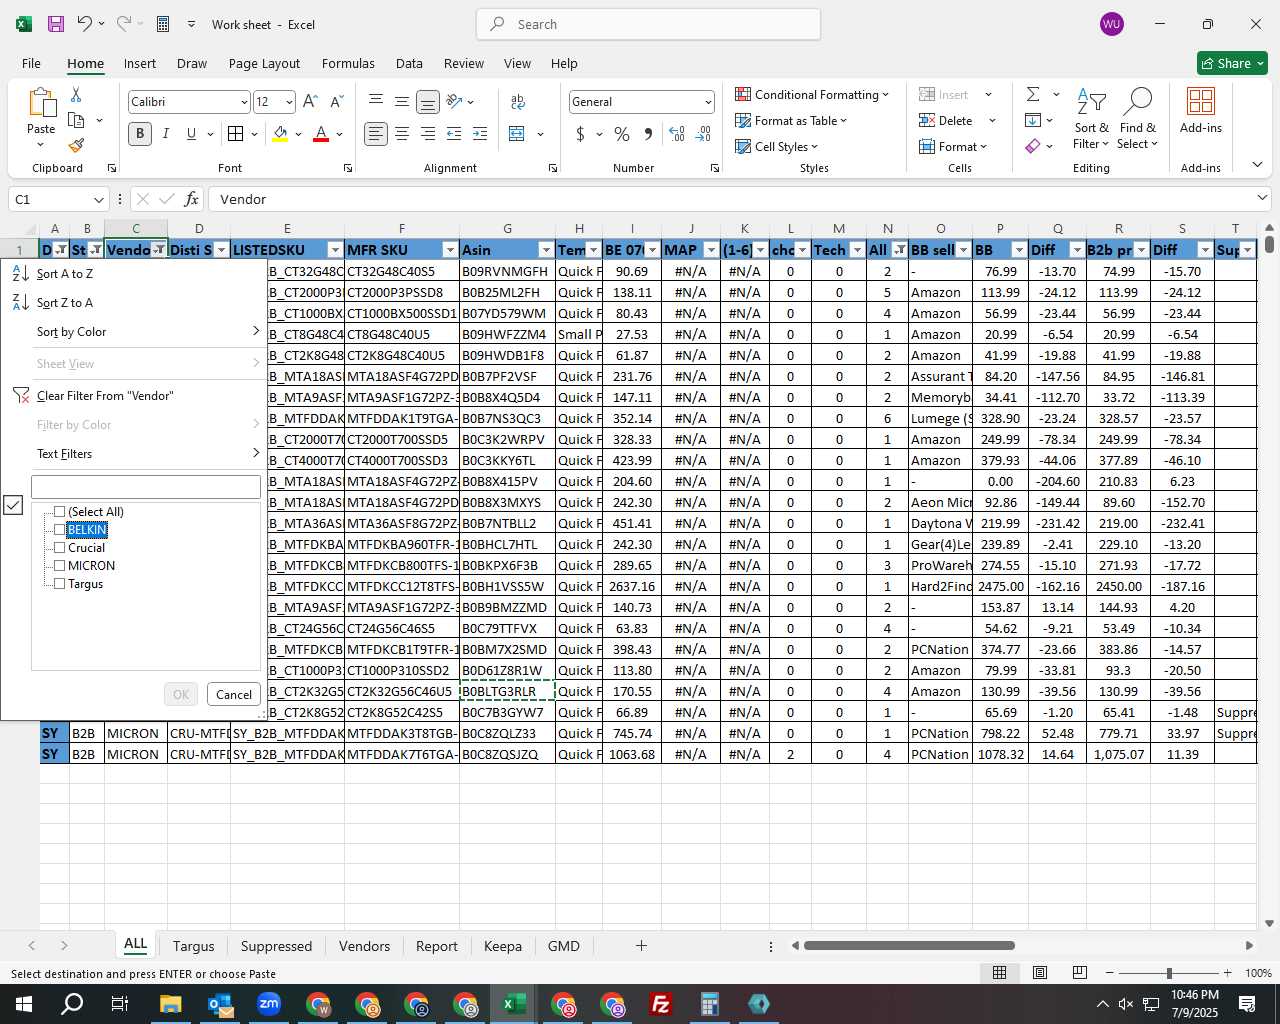The width and height of the screenshot is (1280, 1024).
Task: Open Zoom app in the taskbar
Action: point(269,1004)
